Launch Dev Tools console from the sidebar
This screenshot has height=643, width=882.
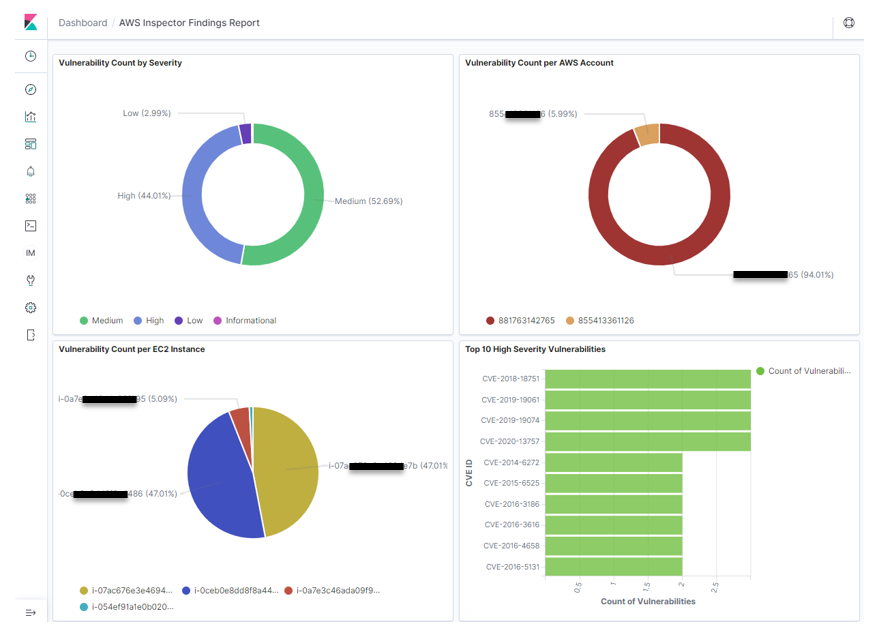(x=30, y=225)
